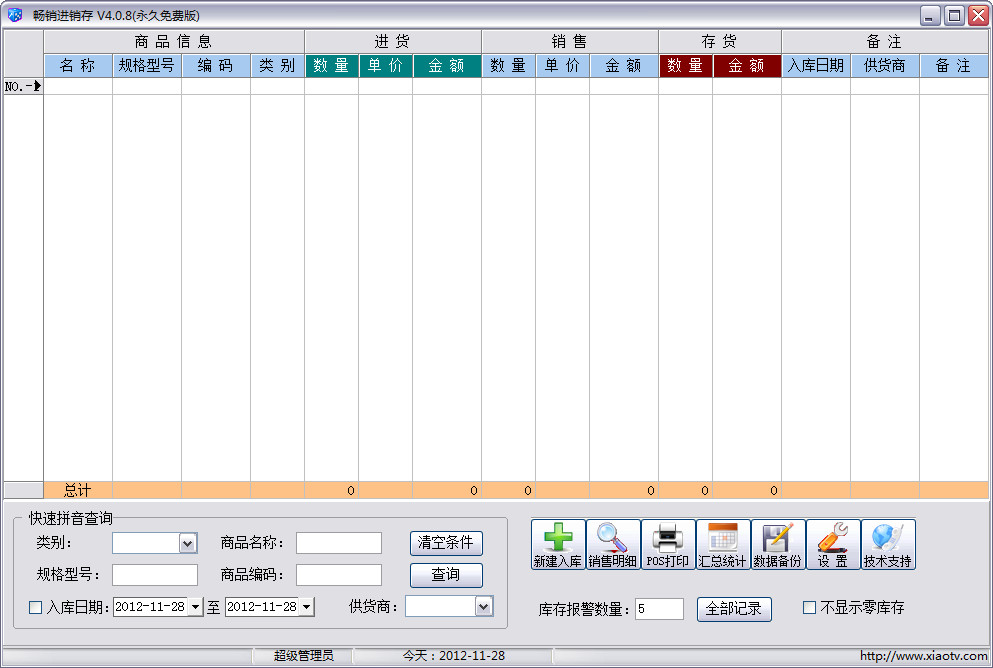Click the 存货 金额 dark red header
This screenshot has height=668, width=993.
pos(747,65)
